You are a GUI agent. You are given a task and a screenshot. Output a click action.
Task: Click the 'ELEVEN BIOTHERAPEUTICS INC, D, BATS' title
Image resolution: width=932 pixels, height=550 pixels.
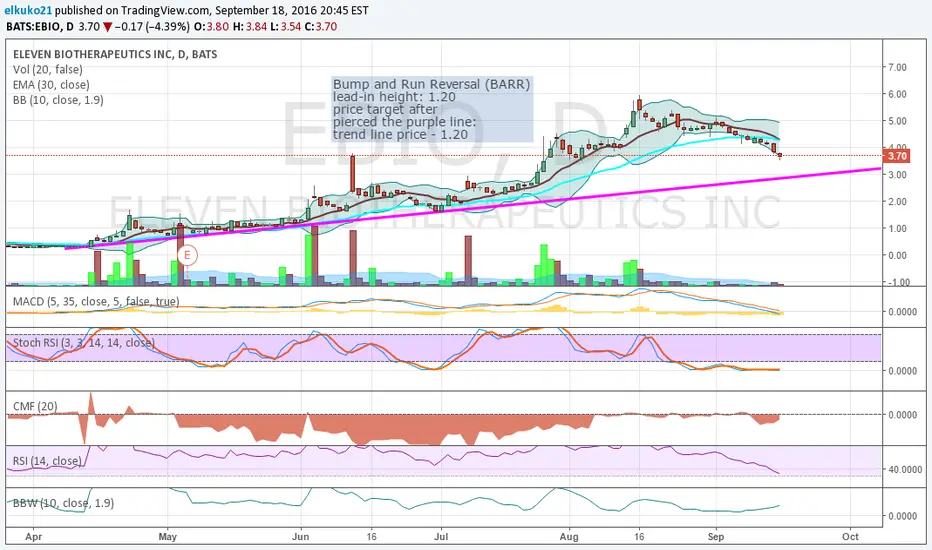pyautogui.click(x=115, y=54)
